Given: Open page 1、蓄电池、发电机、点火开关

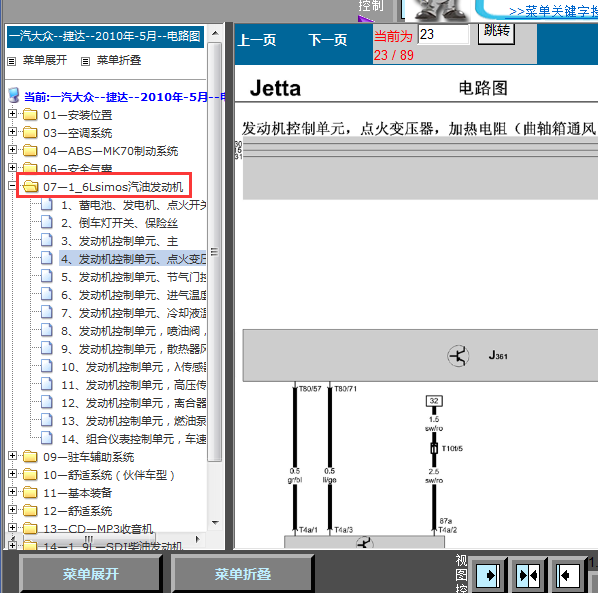Looking at the screenshot, I should (x=133, y=205).
